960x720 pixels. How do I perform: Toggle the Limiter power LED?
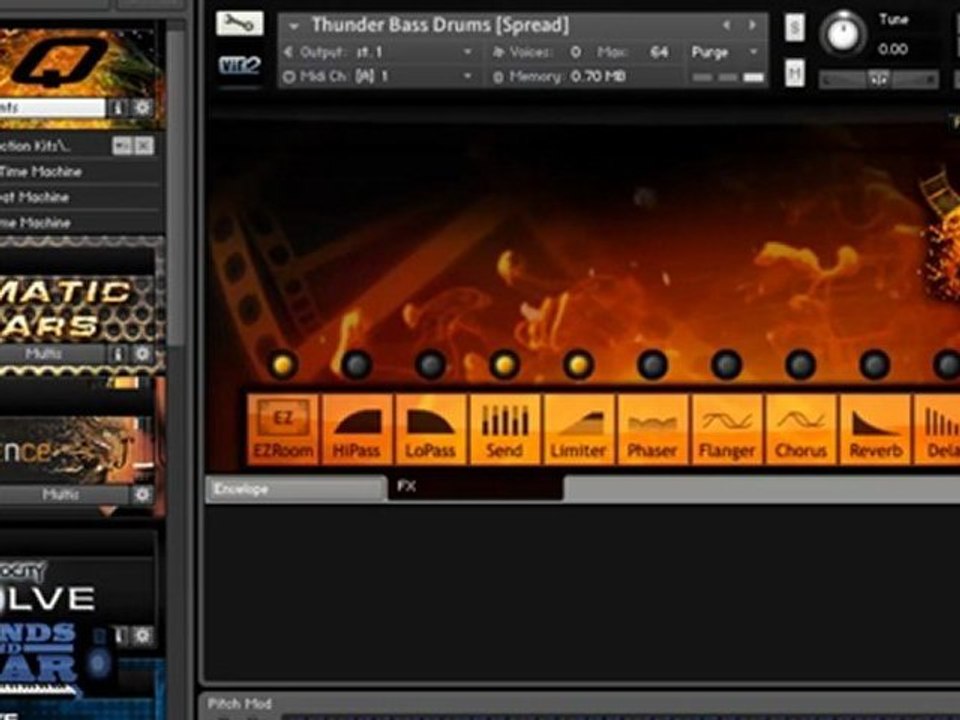pos(579,365)
